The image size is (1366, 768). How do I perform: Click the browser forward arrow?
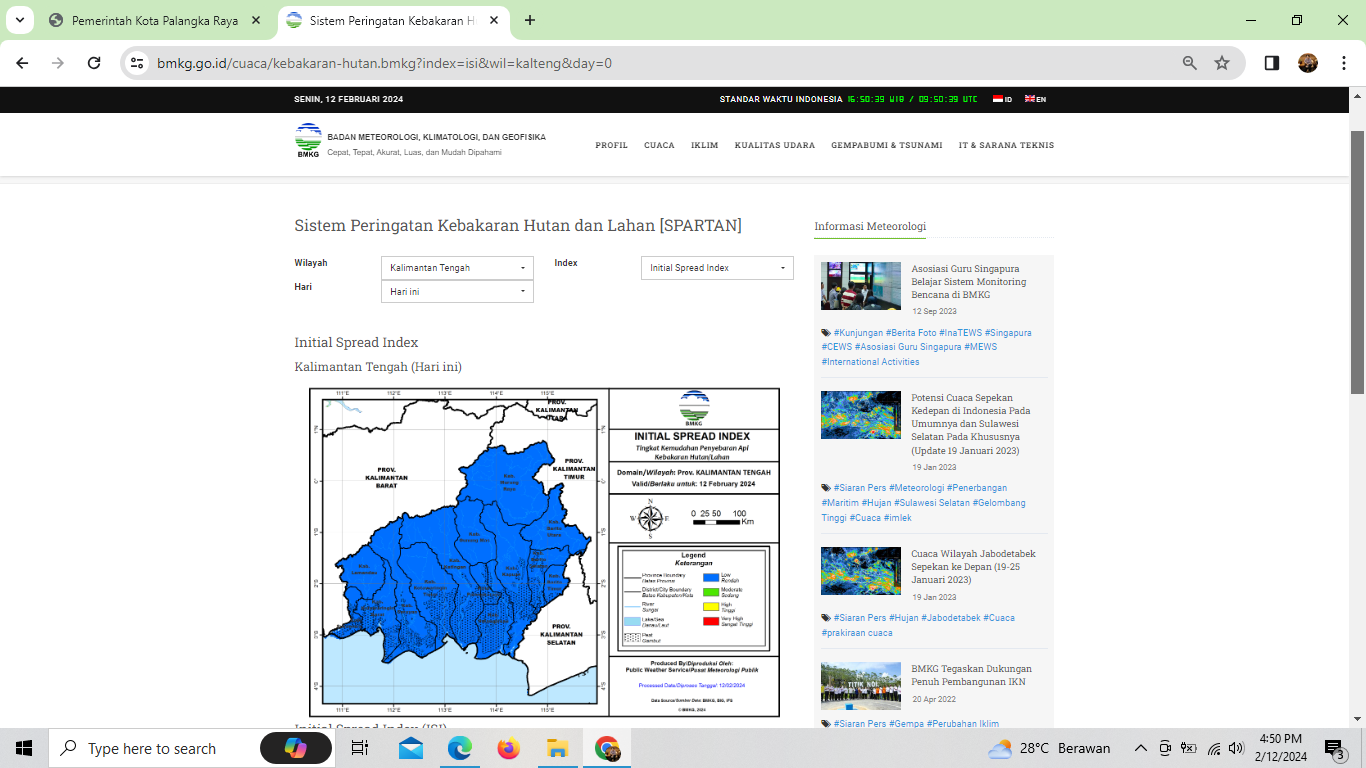pos(58,63)
